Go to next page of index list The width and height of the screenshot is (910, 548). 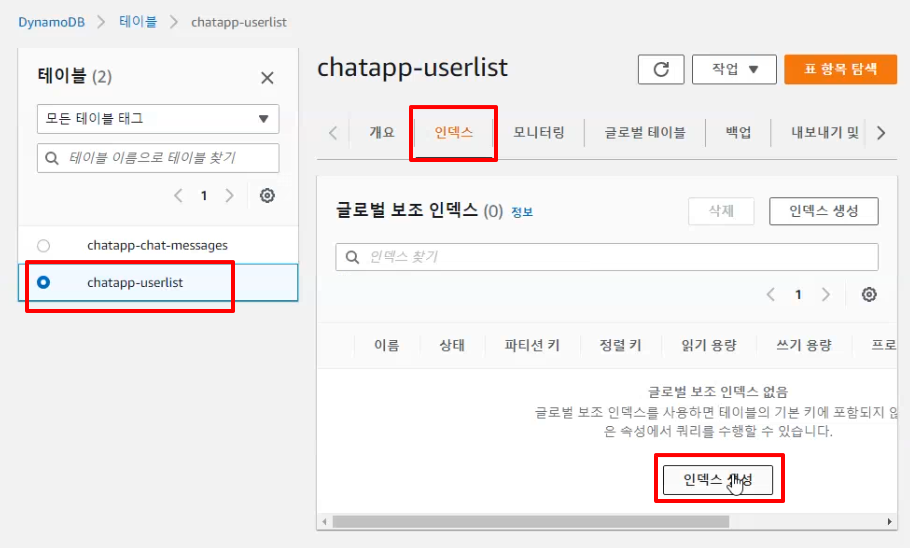825,294
